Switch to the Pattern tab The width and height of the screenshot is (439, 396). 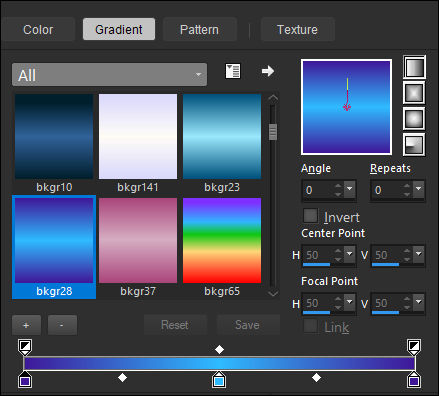point(200,29)
